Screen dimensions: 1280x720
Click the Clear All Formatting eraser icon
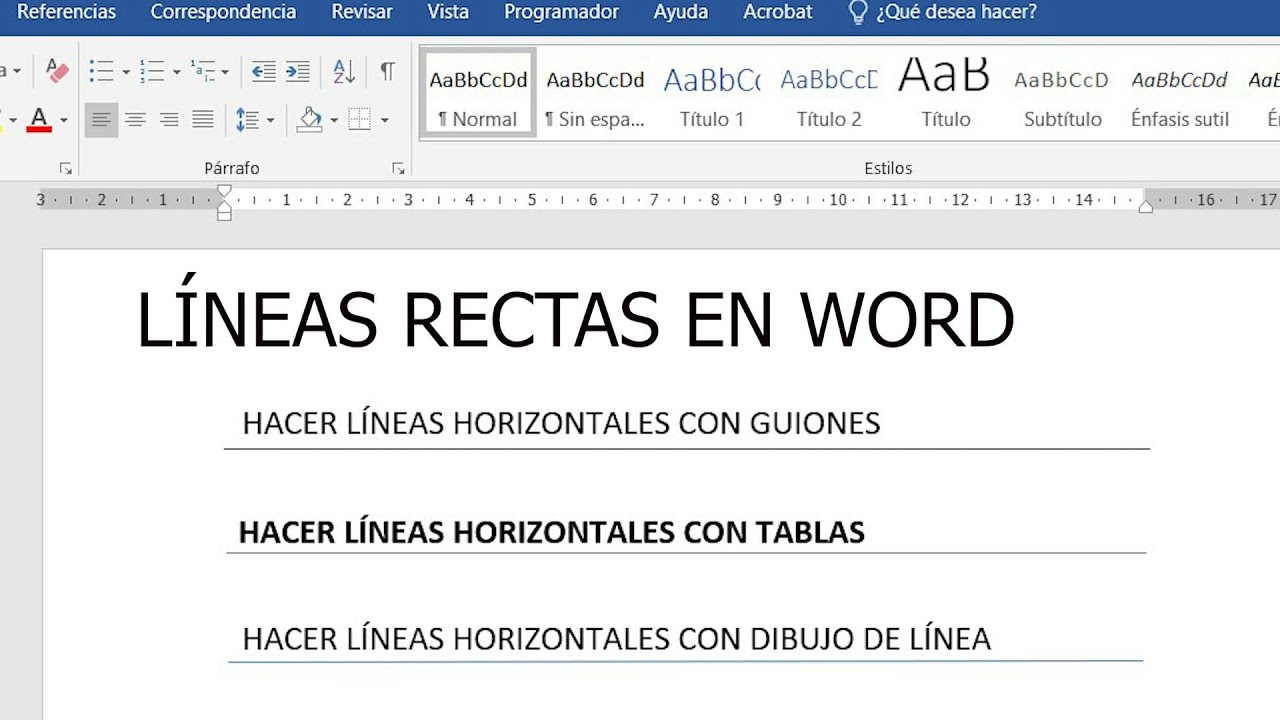tap(58, 72)
